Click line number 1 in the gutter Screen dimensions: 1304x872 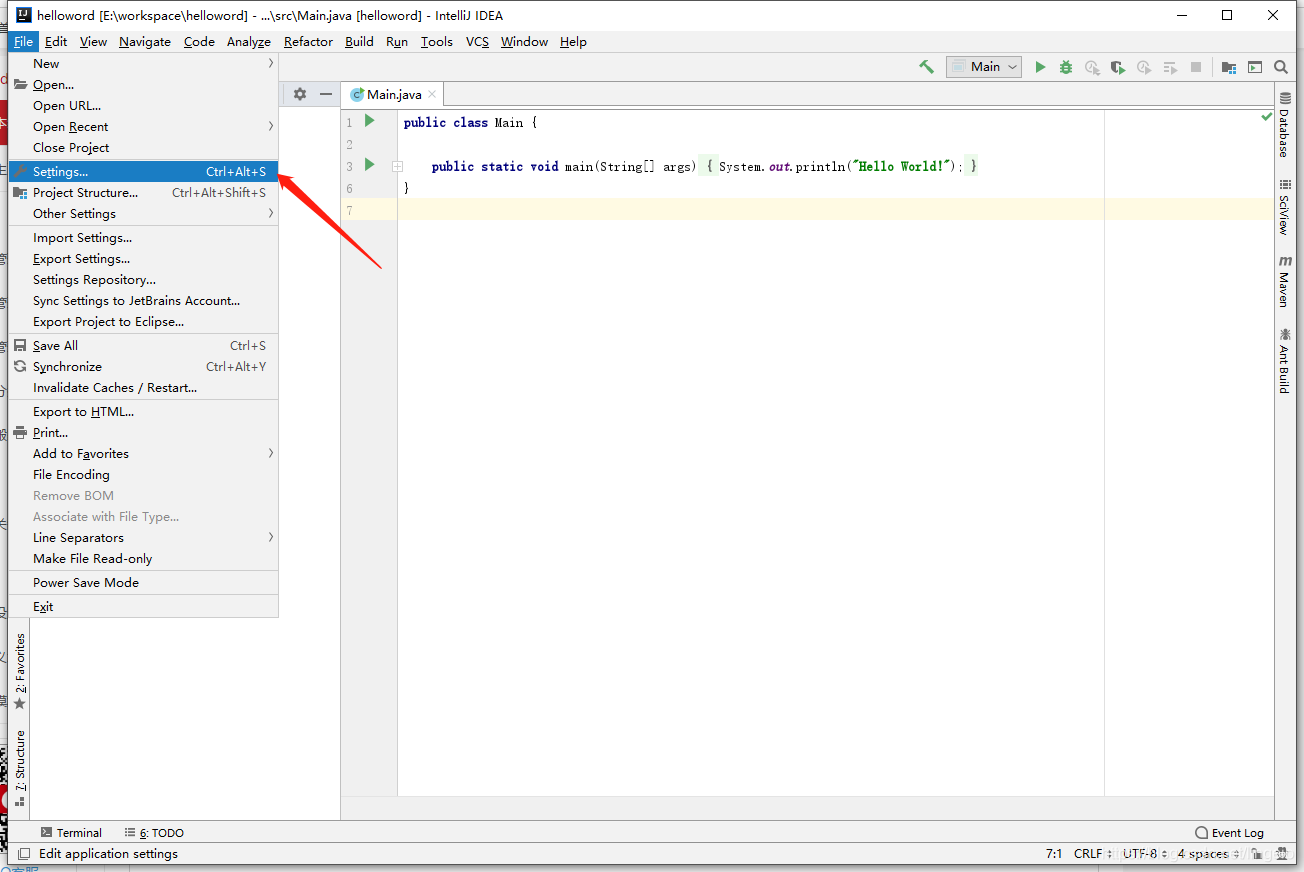coord(349,122)
